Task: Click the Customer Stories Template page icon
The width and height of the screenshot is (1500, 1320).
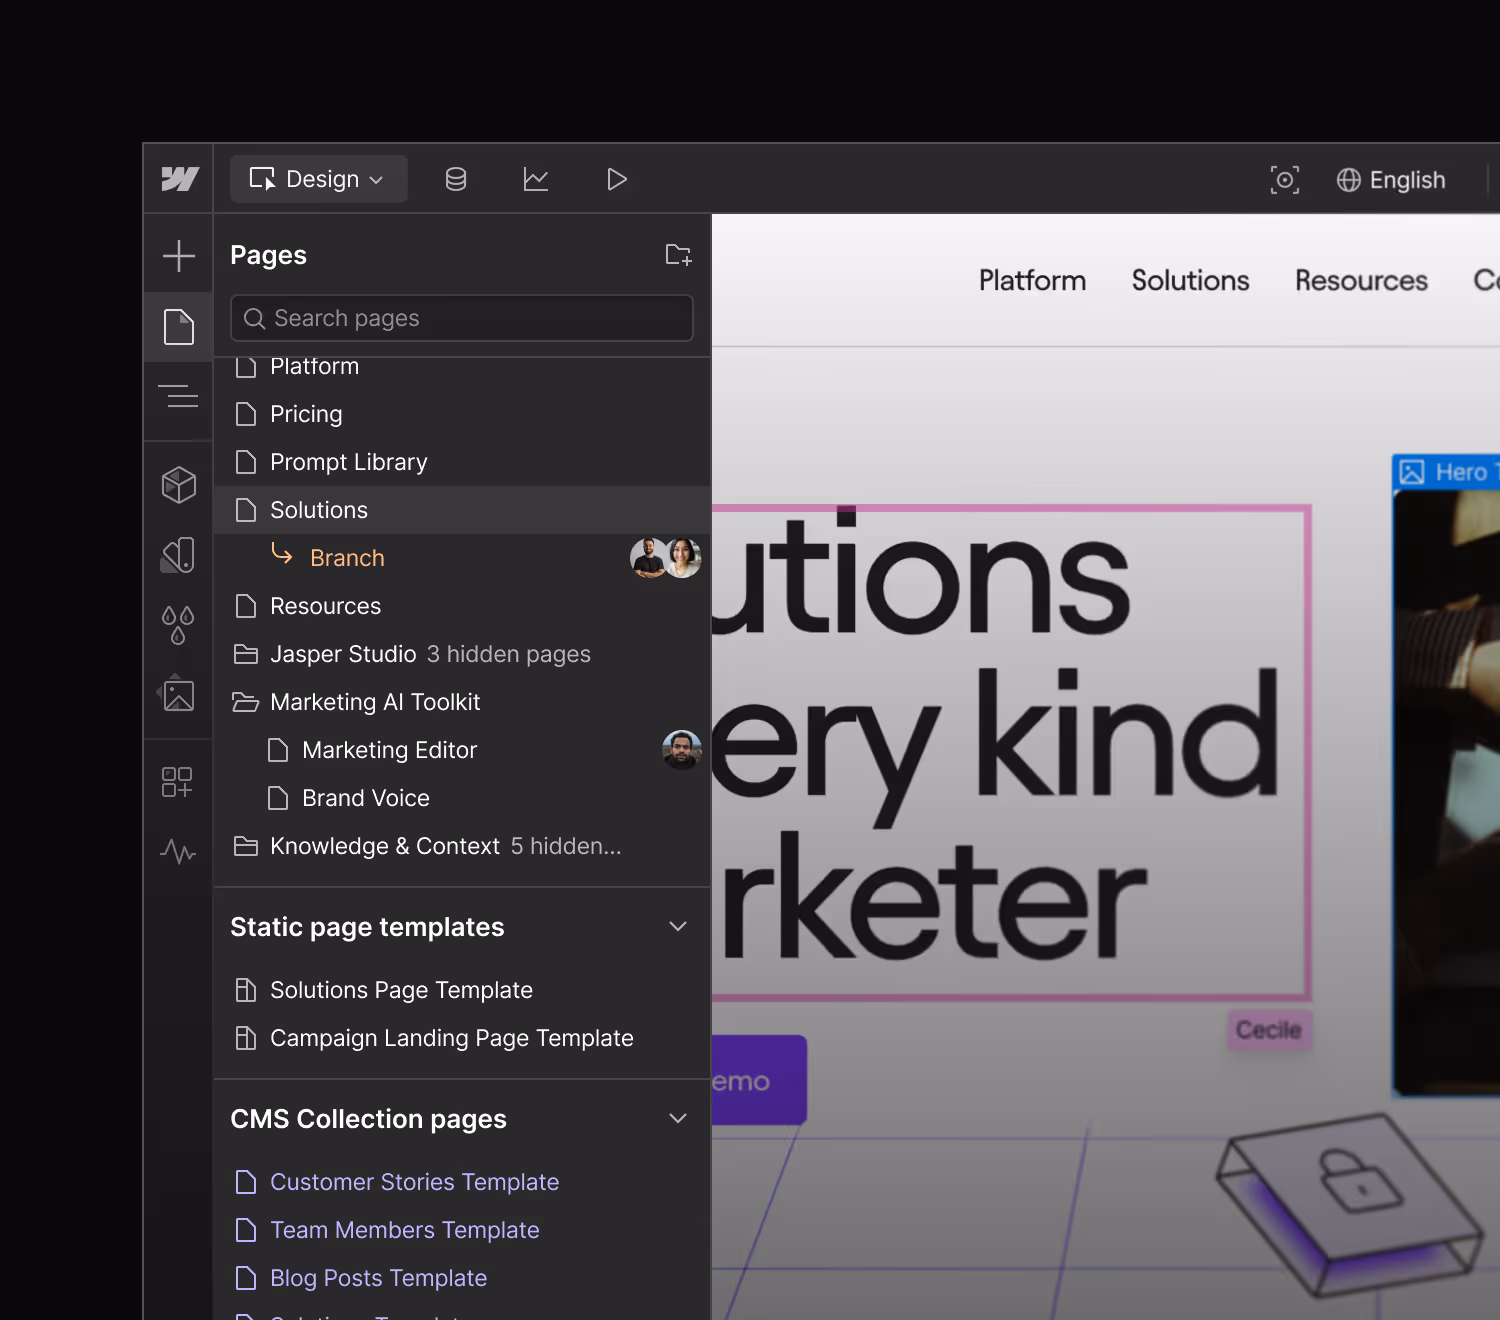Action: (245, 1182)
